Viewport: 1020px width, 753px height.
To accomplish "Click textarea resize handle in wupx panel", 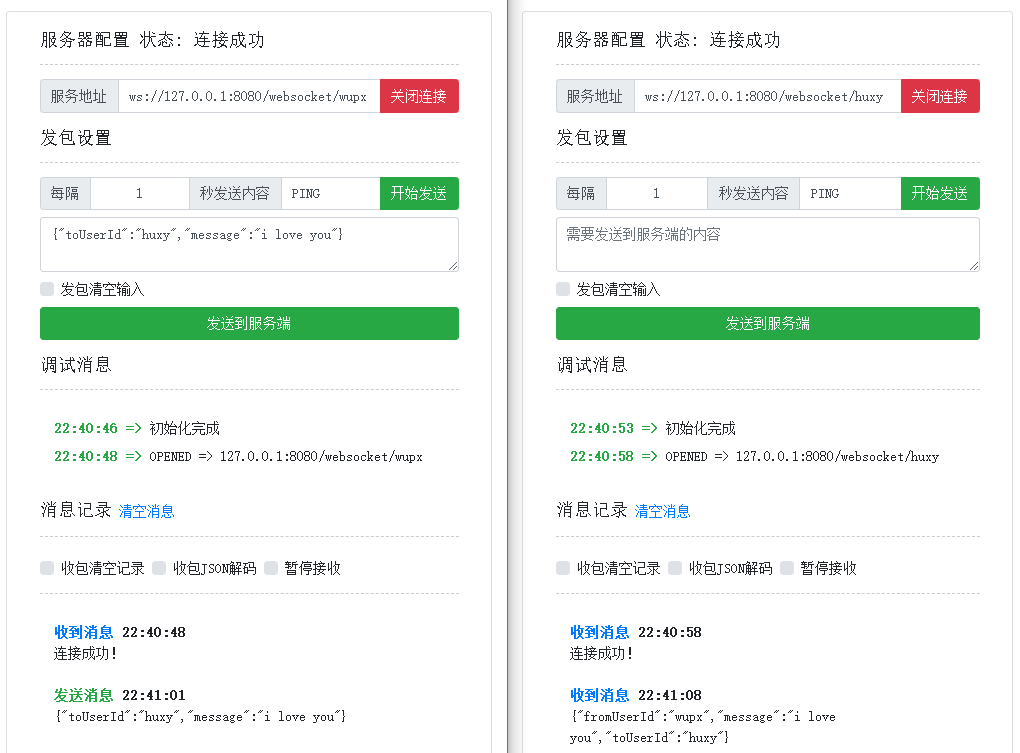I will click(453, 266).
